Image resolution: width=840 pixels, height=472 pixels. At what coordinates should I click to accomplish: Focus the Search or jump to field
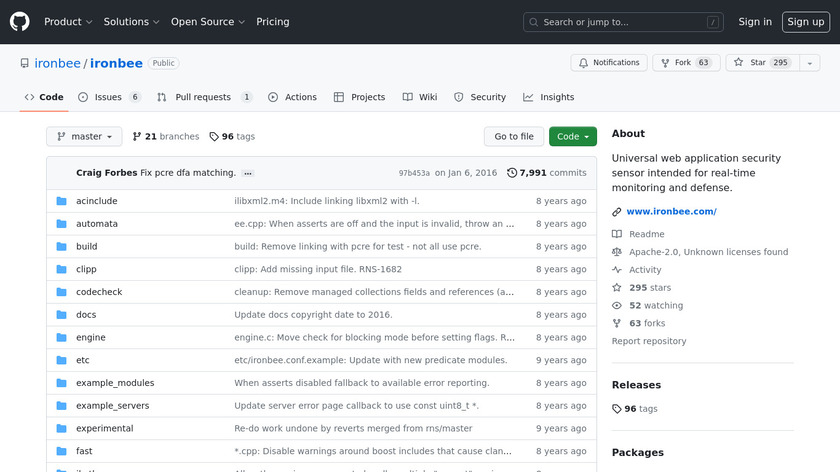[x=623, y=22]
